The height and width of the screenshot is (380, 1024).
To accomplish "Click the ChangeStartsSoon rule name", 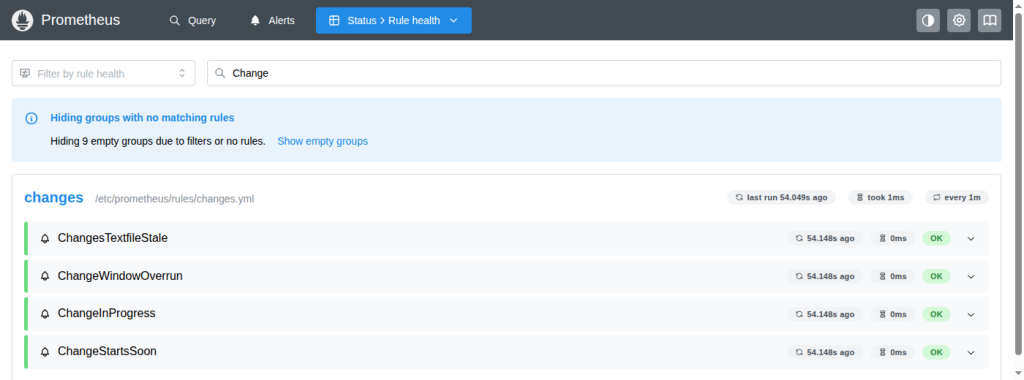I will 107,351.
